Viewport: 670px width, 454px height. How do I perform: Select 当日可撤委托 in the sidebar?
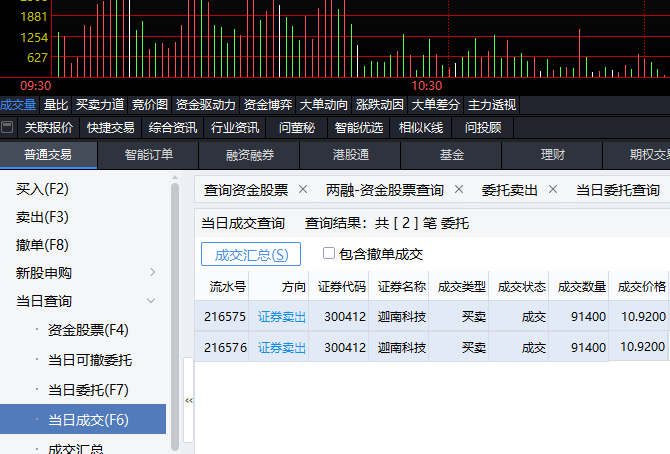90,360
